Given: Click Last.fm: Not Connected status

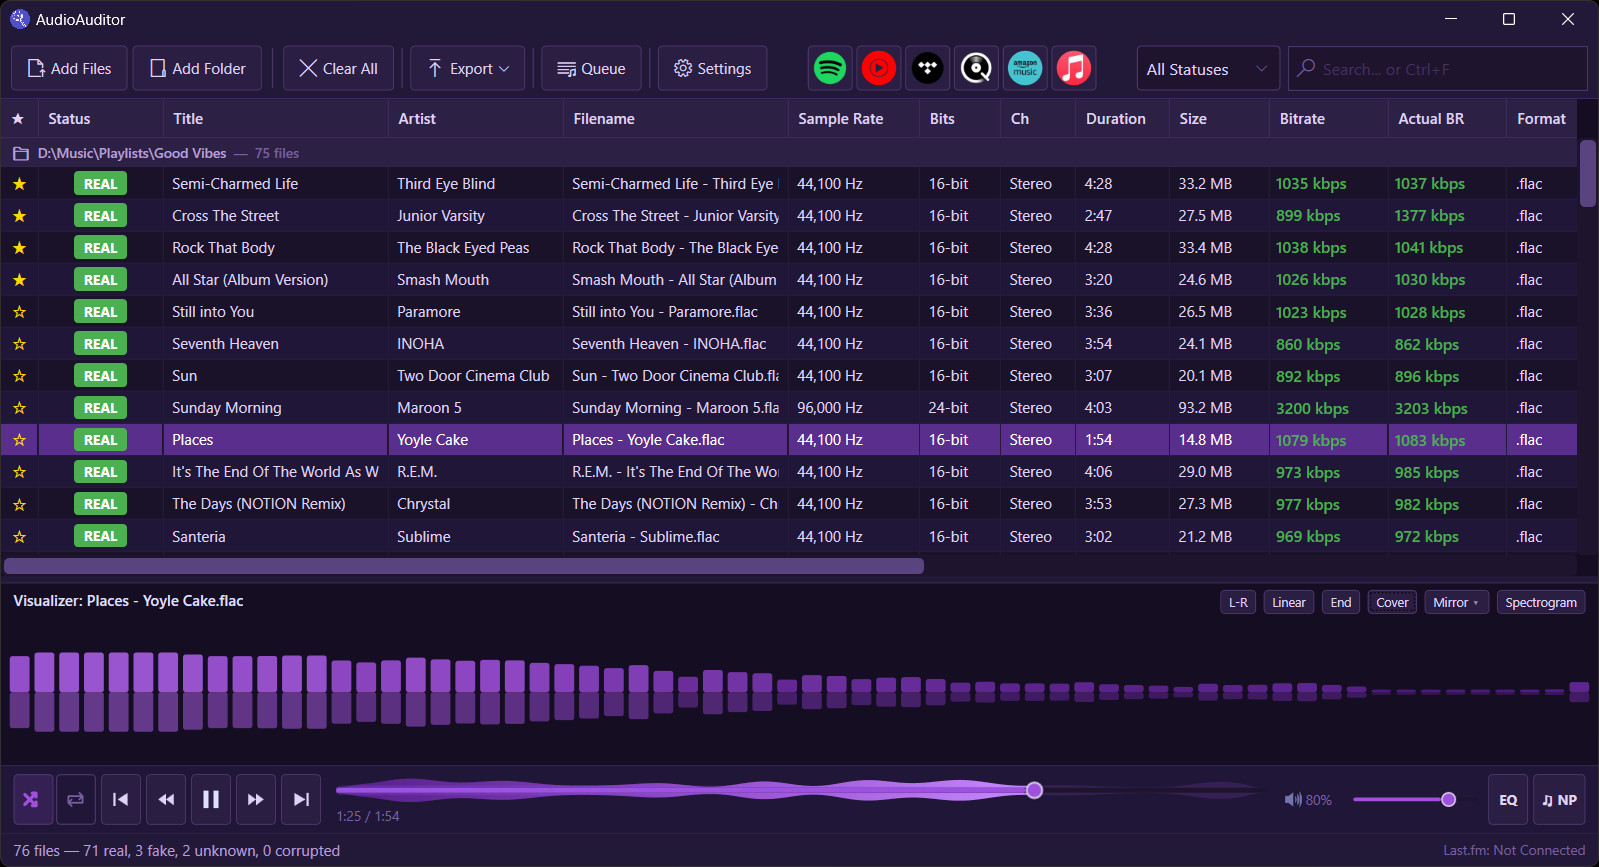Looking at the screenshot, I should [1514, 850].
